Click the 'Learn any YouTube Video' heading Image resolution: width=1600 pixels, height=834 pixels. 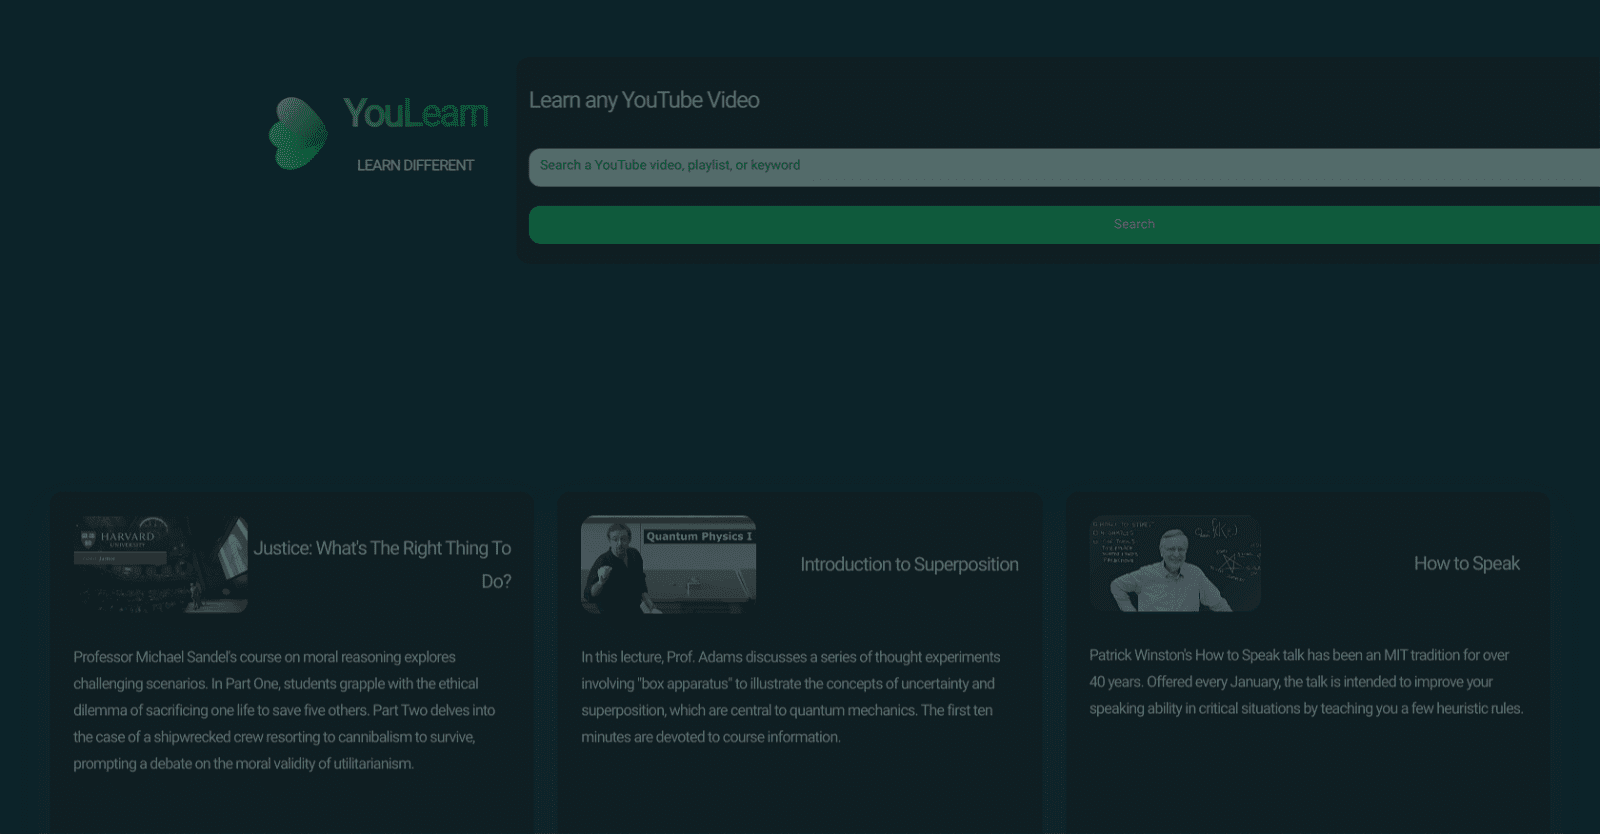(644, 100)
